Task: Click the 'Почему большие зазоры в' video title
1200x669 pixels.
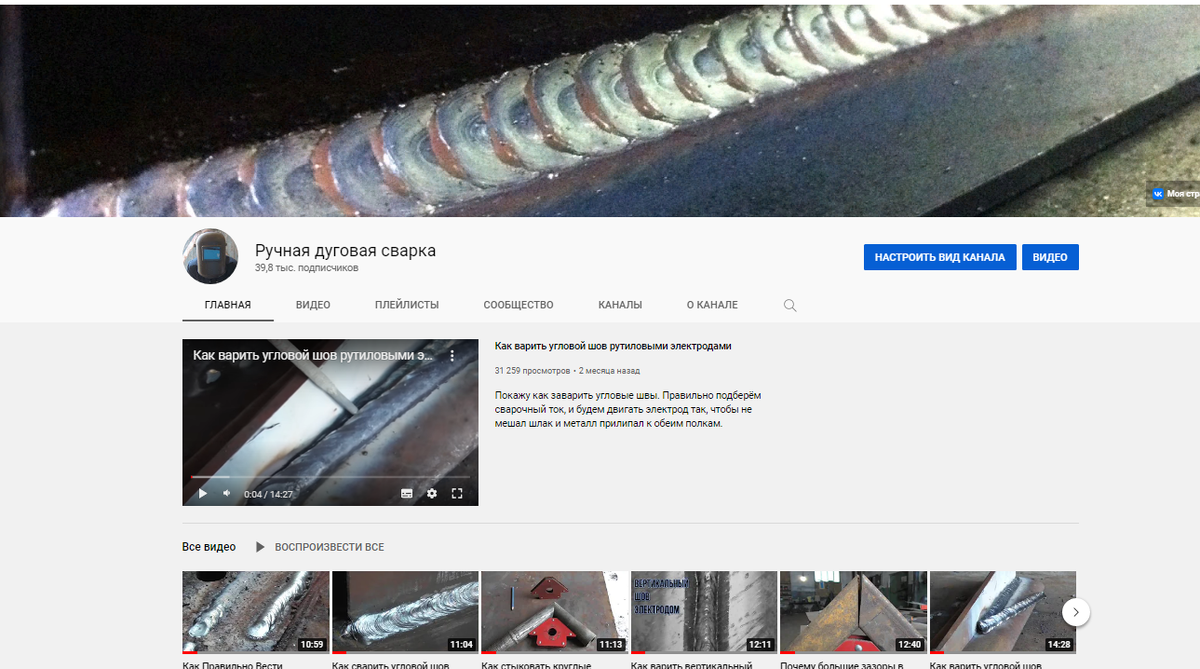Action: [x=841, y=665]
